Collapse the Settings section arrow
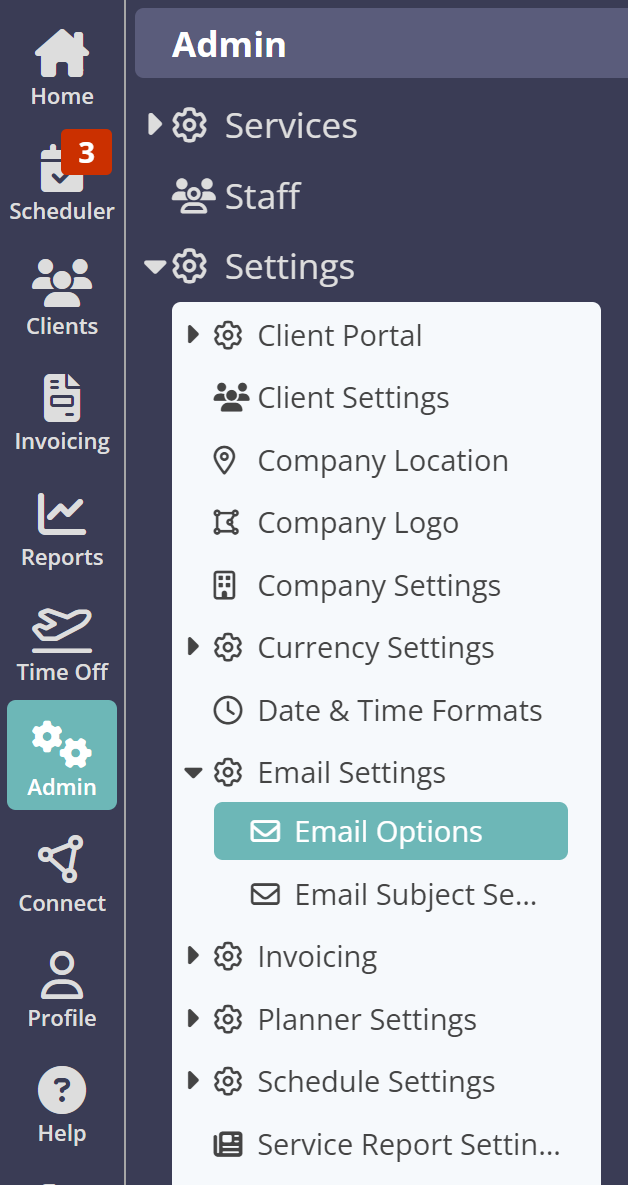This screenshot has width=628, height=1185. tap(155, 266)
